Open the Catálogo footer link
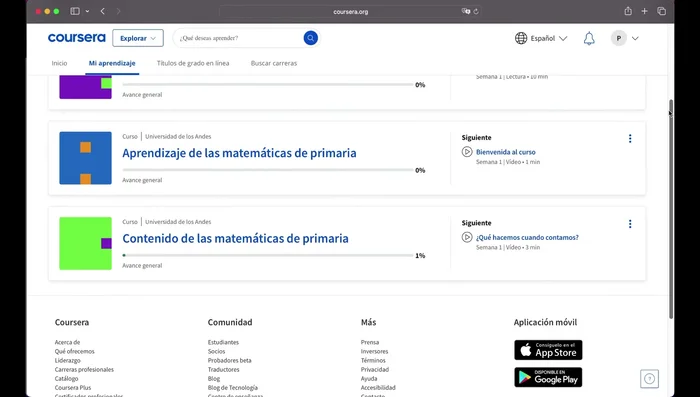The image size is (700, 397). pos(66,378)
